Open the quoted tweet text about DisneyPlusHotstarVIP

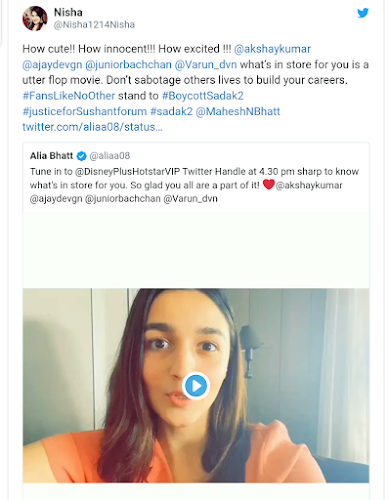pos(194,185)
